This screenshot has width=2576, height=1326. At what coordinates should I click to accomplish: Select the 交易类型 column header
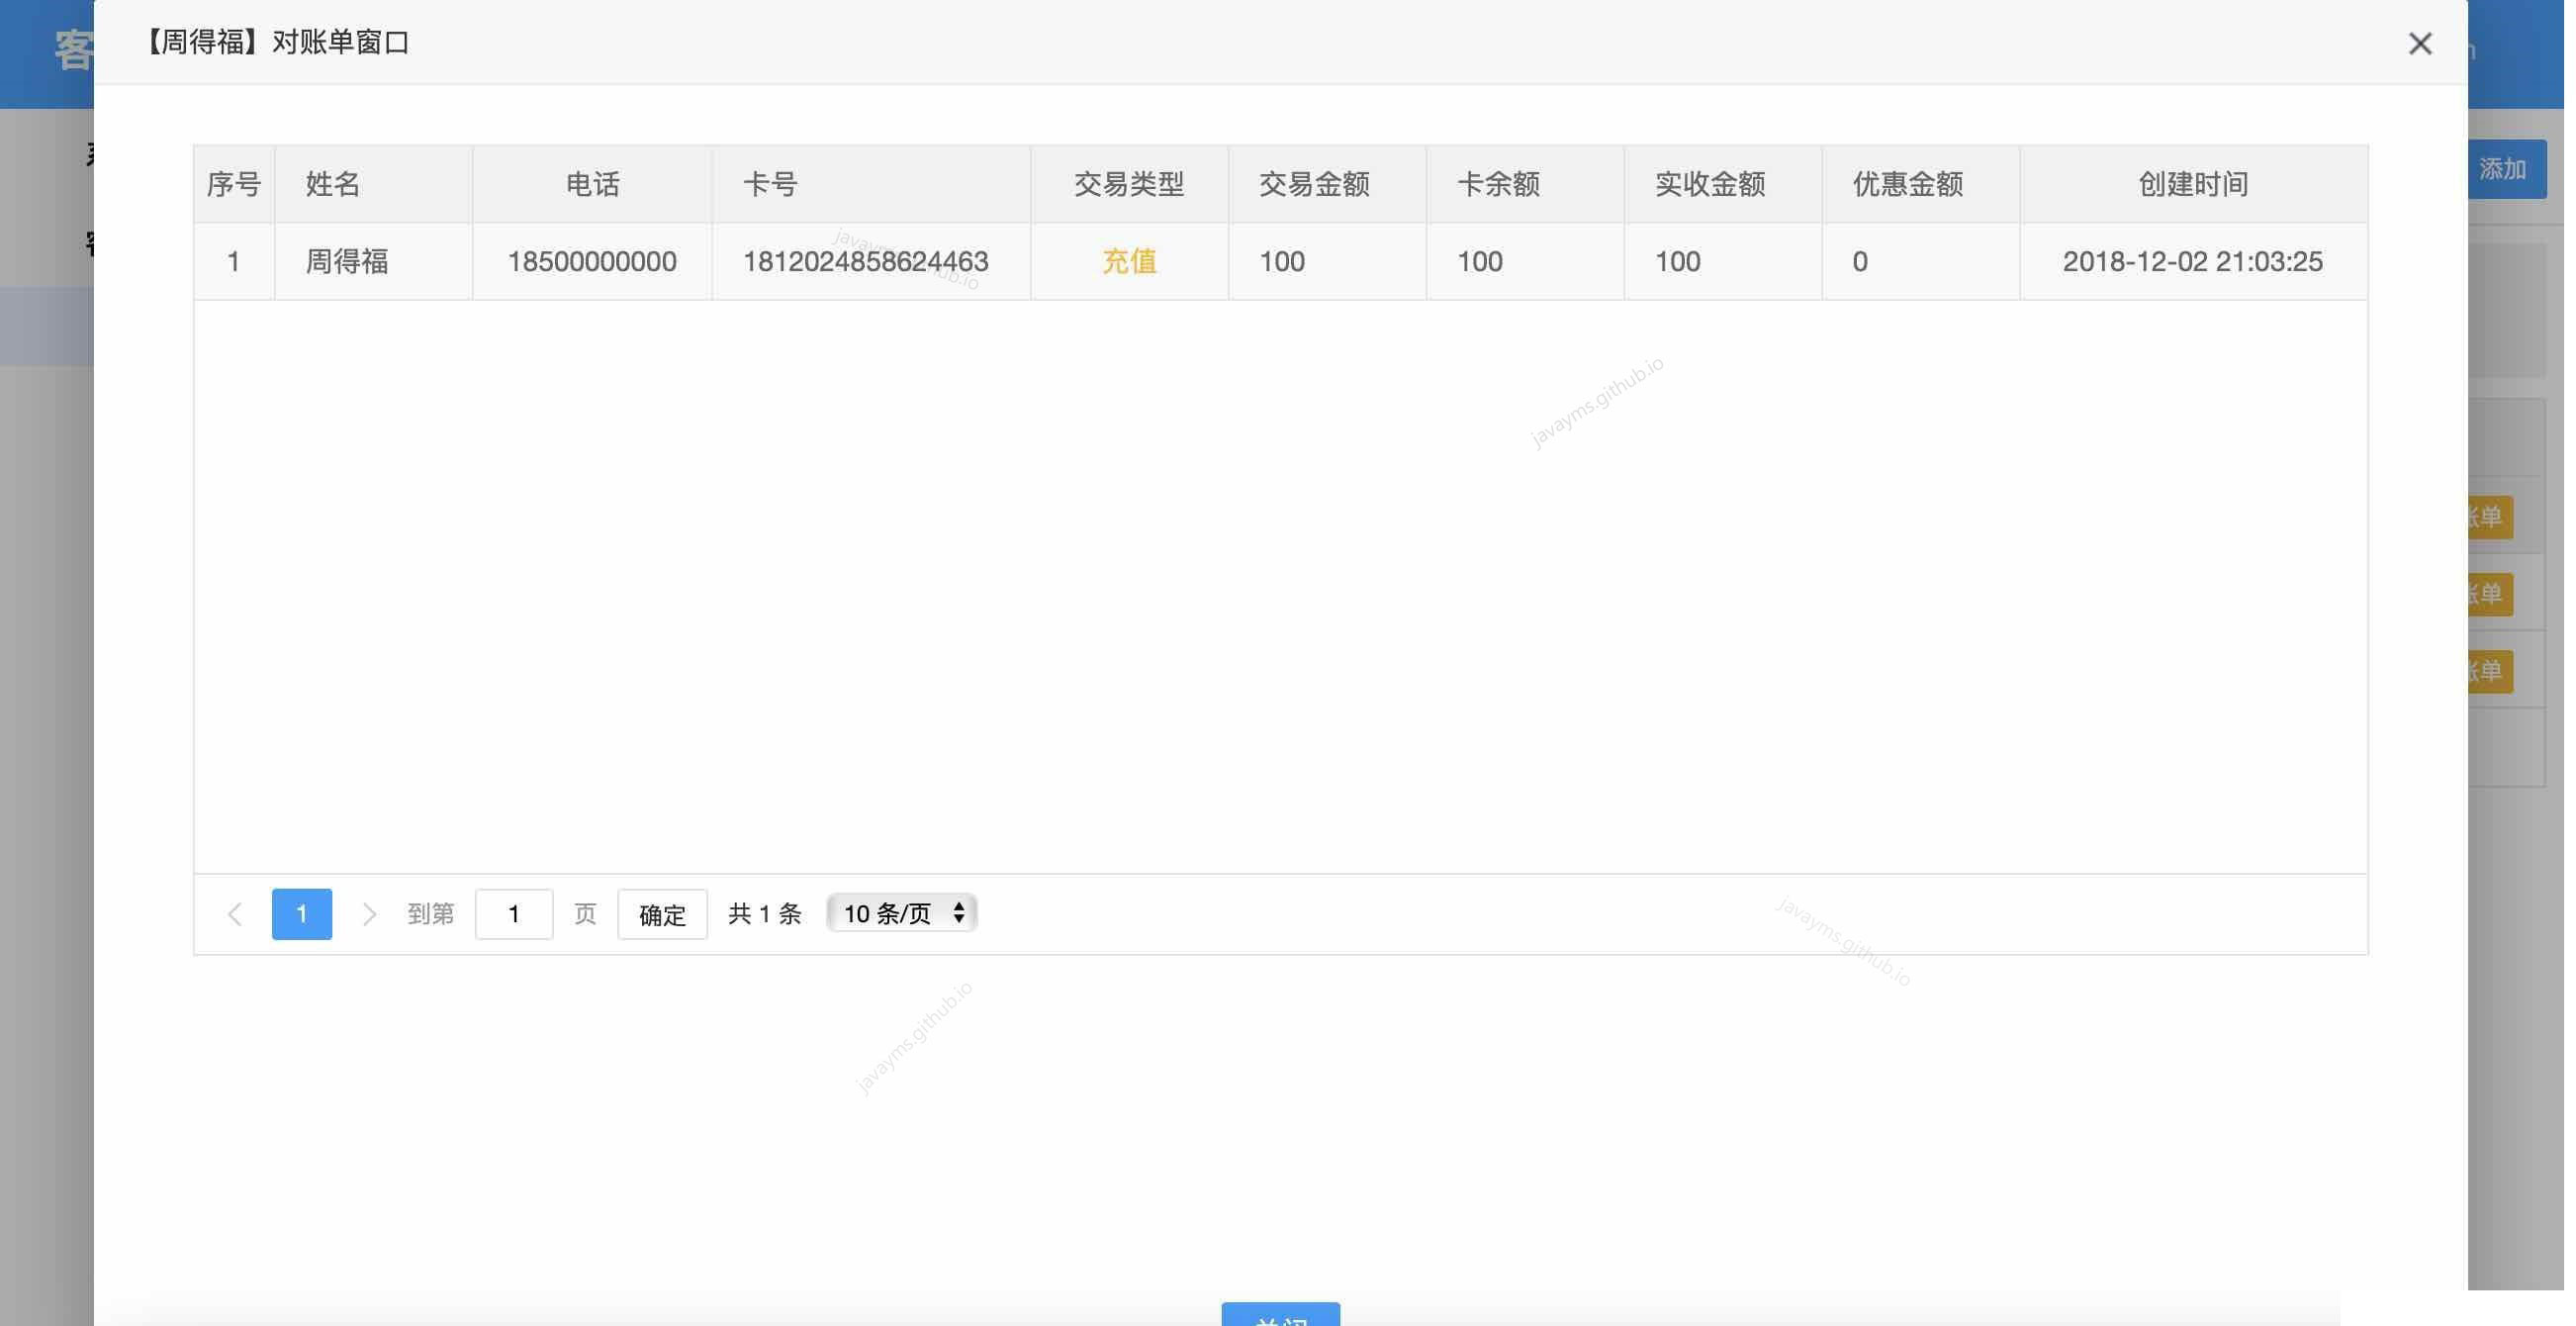(1128, 183)
